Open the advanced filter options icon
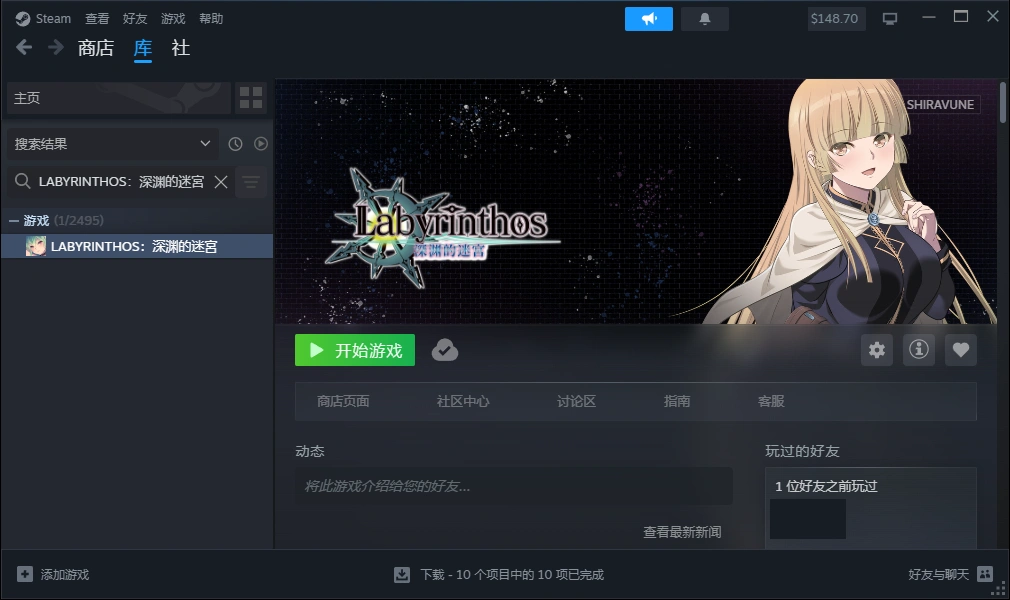The image size is (1010, 600). 251,182
